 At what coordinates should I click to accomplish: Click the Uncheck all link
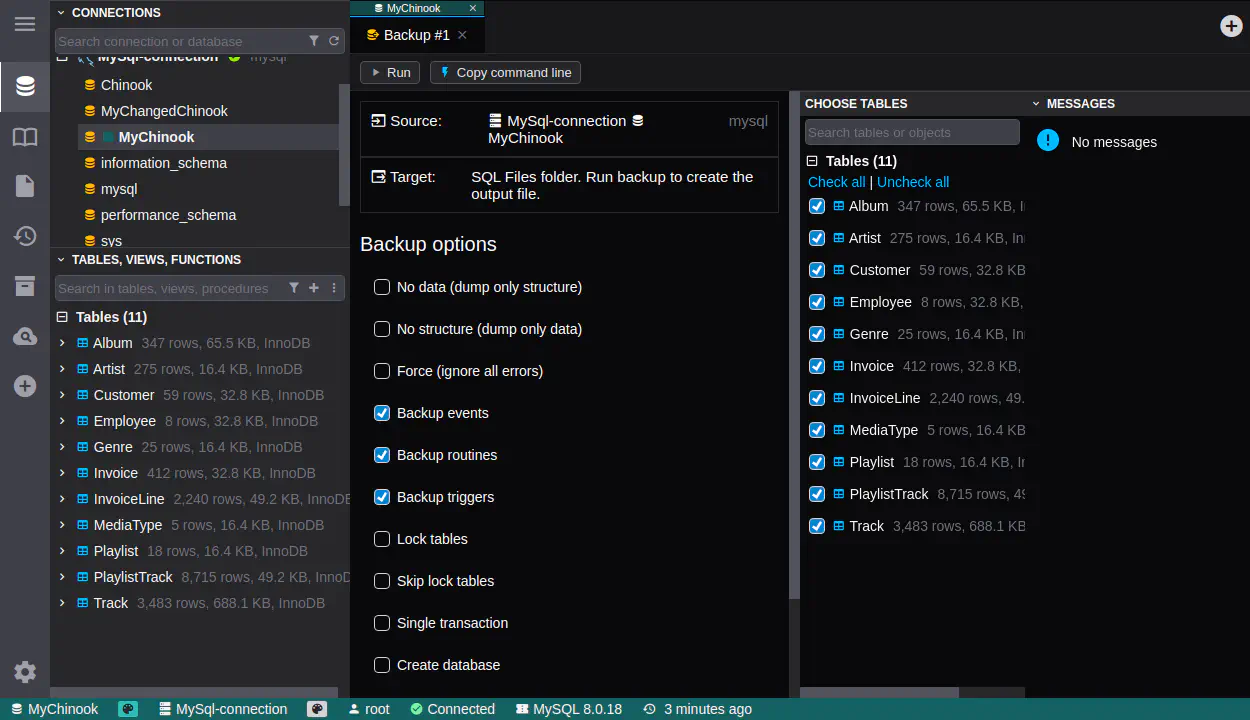point(912,182)
